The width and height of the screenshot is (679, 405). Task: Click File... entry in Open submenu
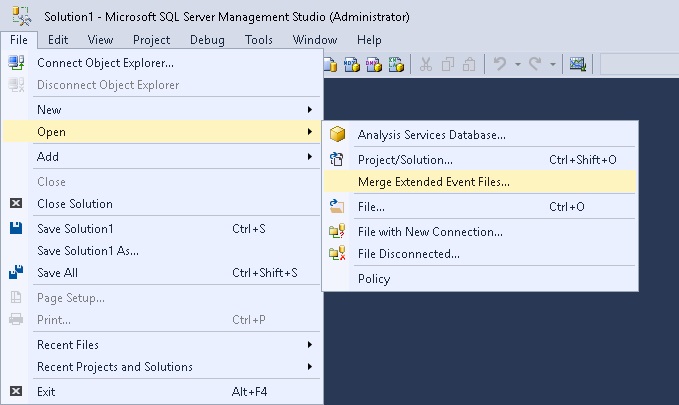point(371,207)
